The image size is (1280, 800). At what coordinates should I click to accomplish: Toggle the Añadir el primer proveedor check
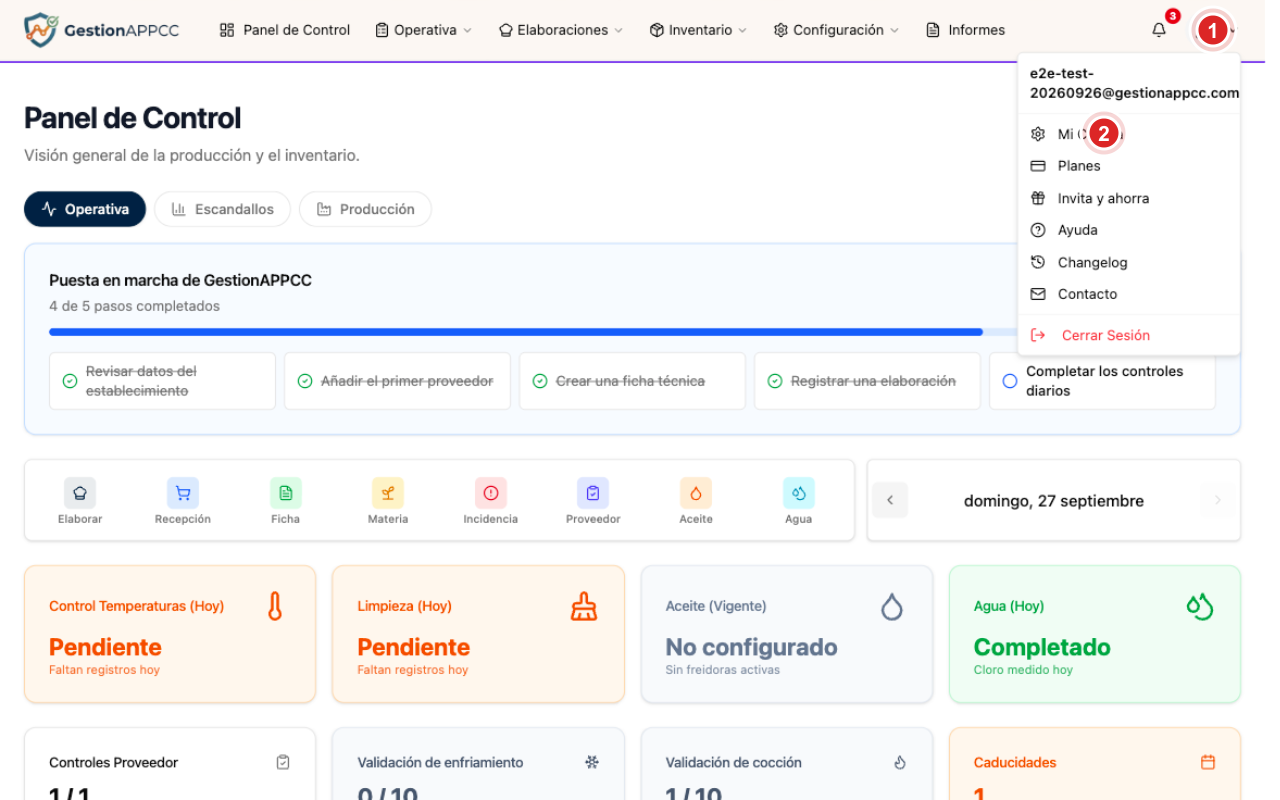[305, 381]
